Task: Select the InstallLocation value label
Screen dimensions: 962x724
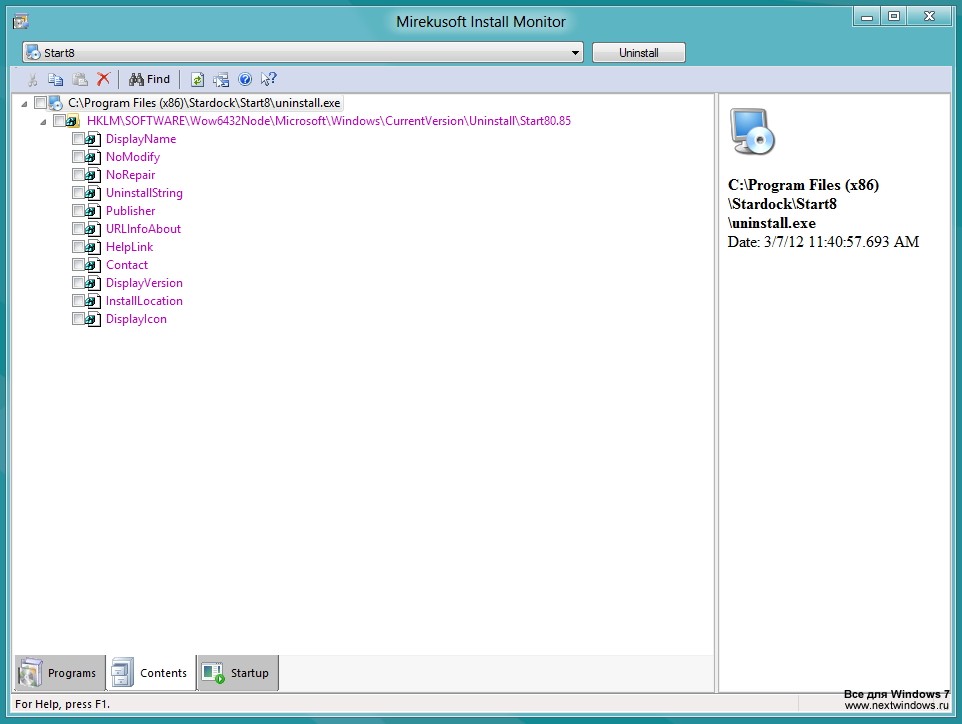Action: point(144,301)
